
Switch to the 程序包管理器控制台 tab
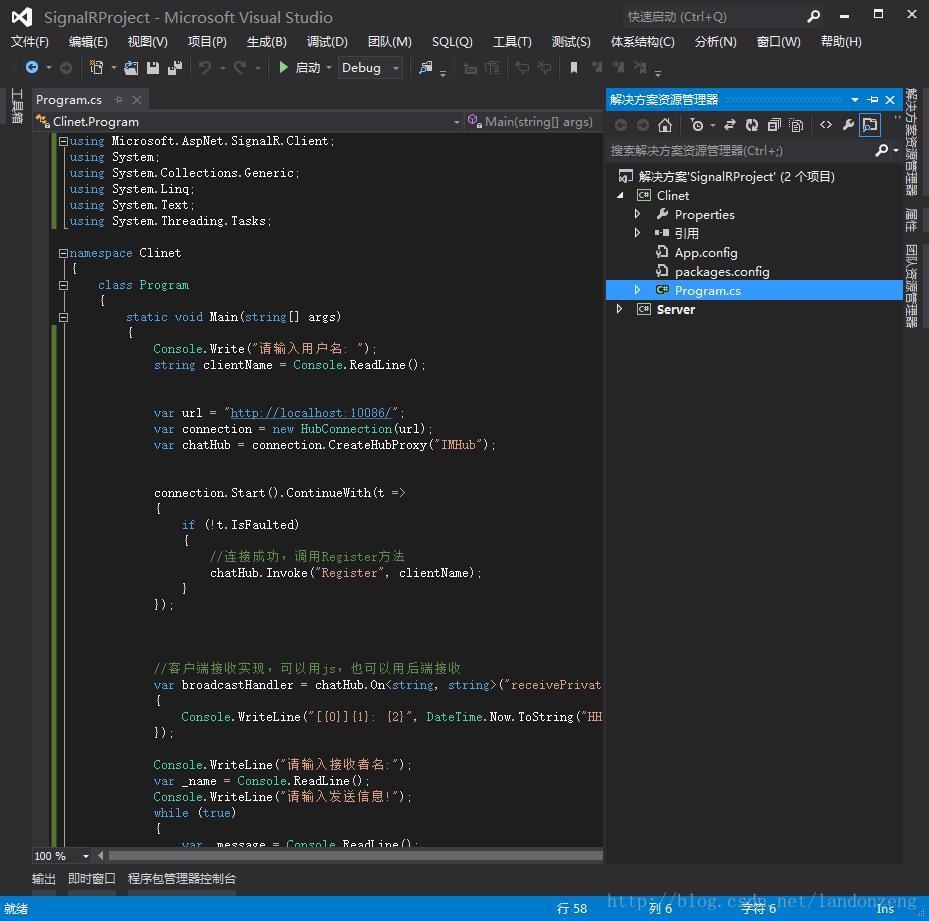182,878
